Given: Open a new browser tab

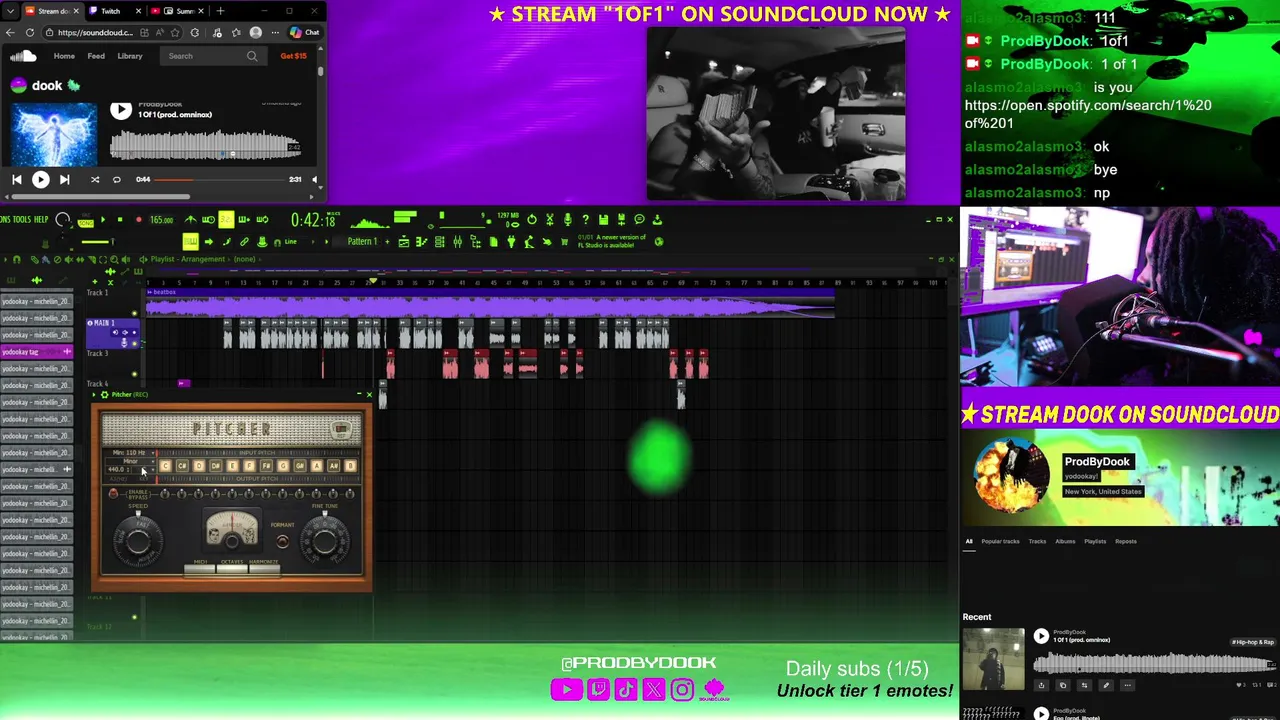Looking at the screenshot, I should point(220,11).
